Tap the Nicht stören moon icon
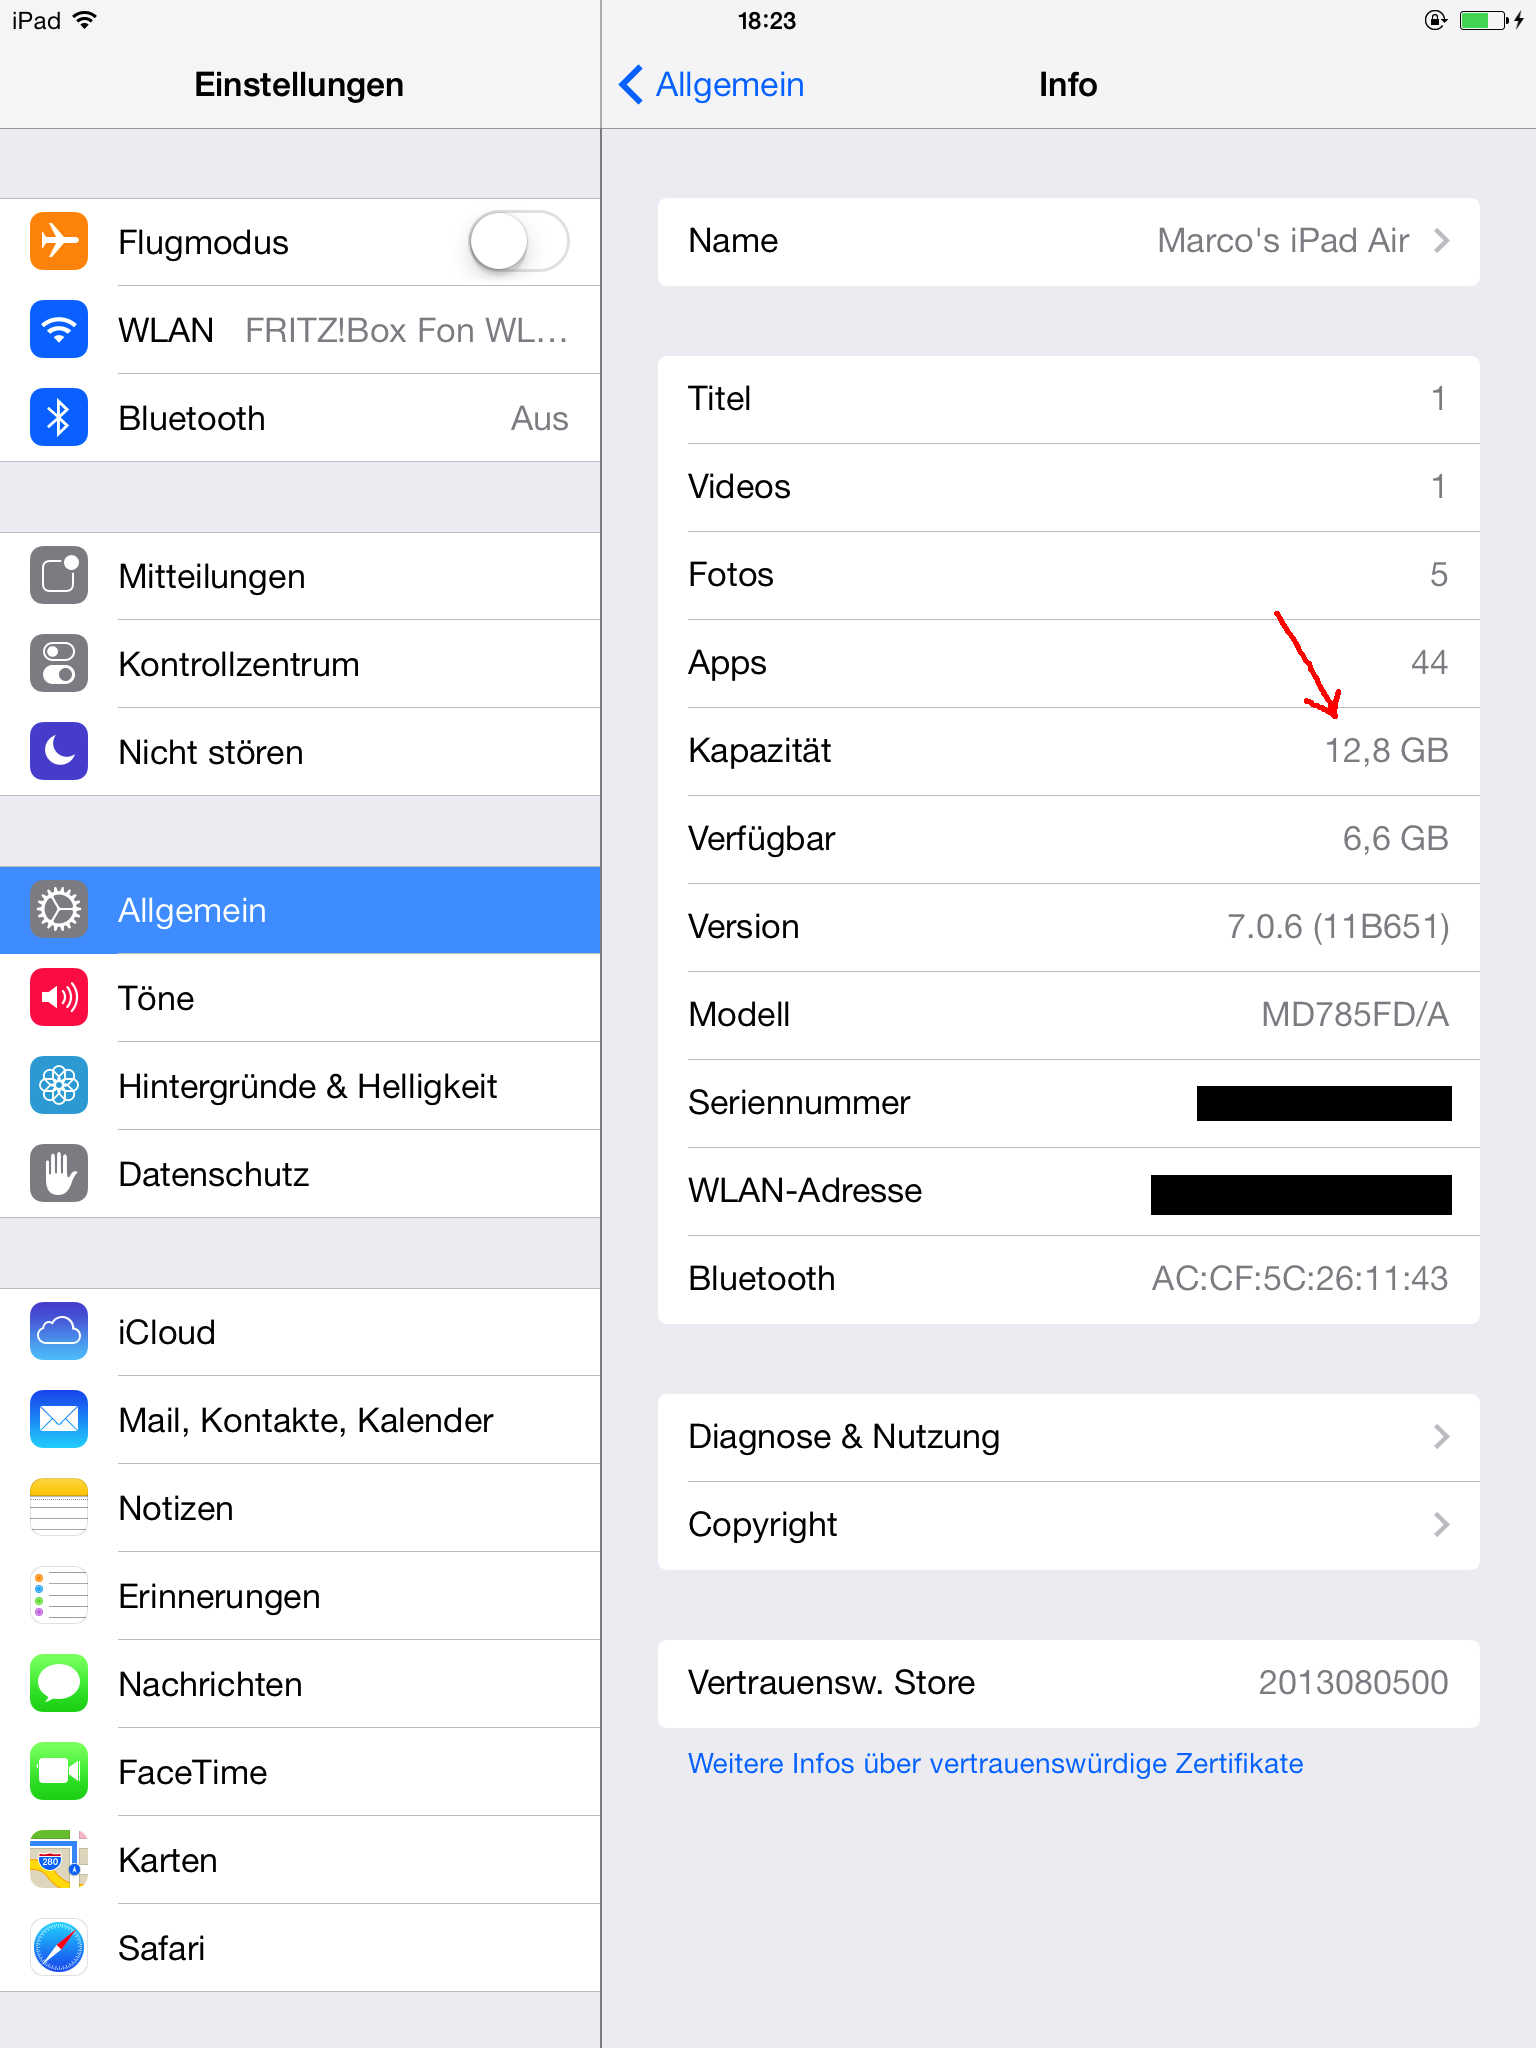Screen dimensions: 1536x2048 [x=59, y=751]
